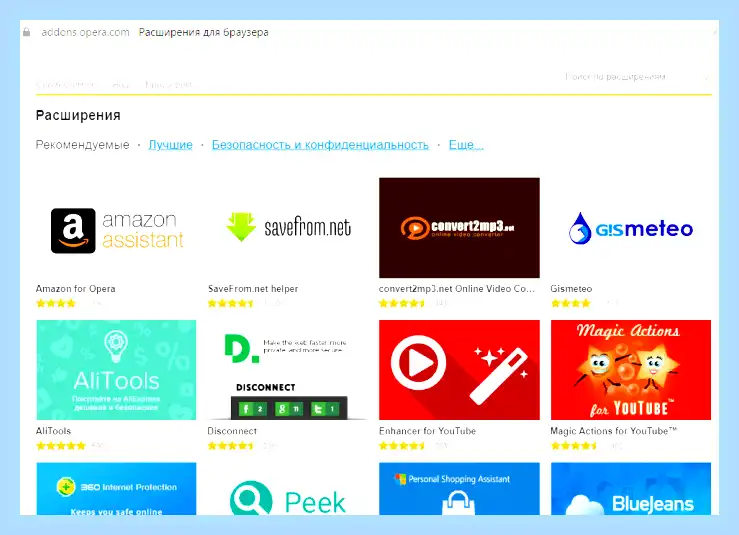Select the 'Рекомендуемые' category
Viewport: 739px width, 535px height.
tap(82, 145)
